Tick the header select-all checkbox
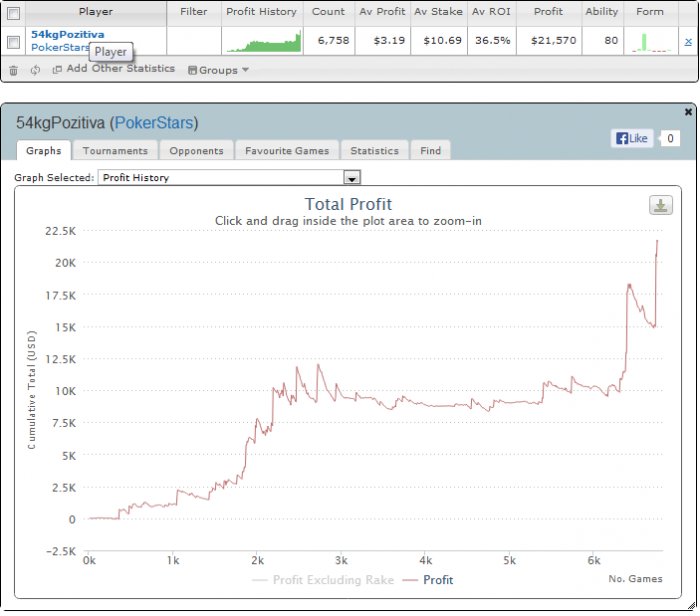Screen dimensions: 700x616 click(13, 13)
